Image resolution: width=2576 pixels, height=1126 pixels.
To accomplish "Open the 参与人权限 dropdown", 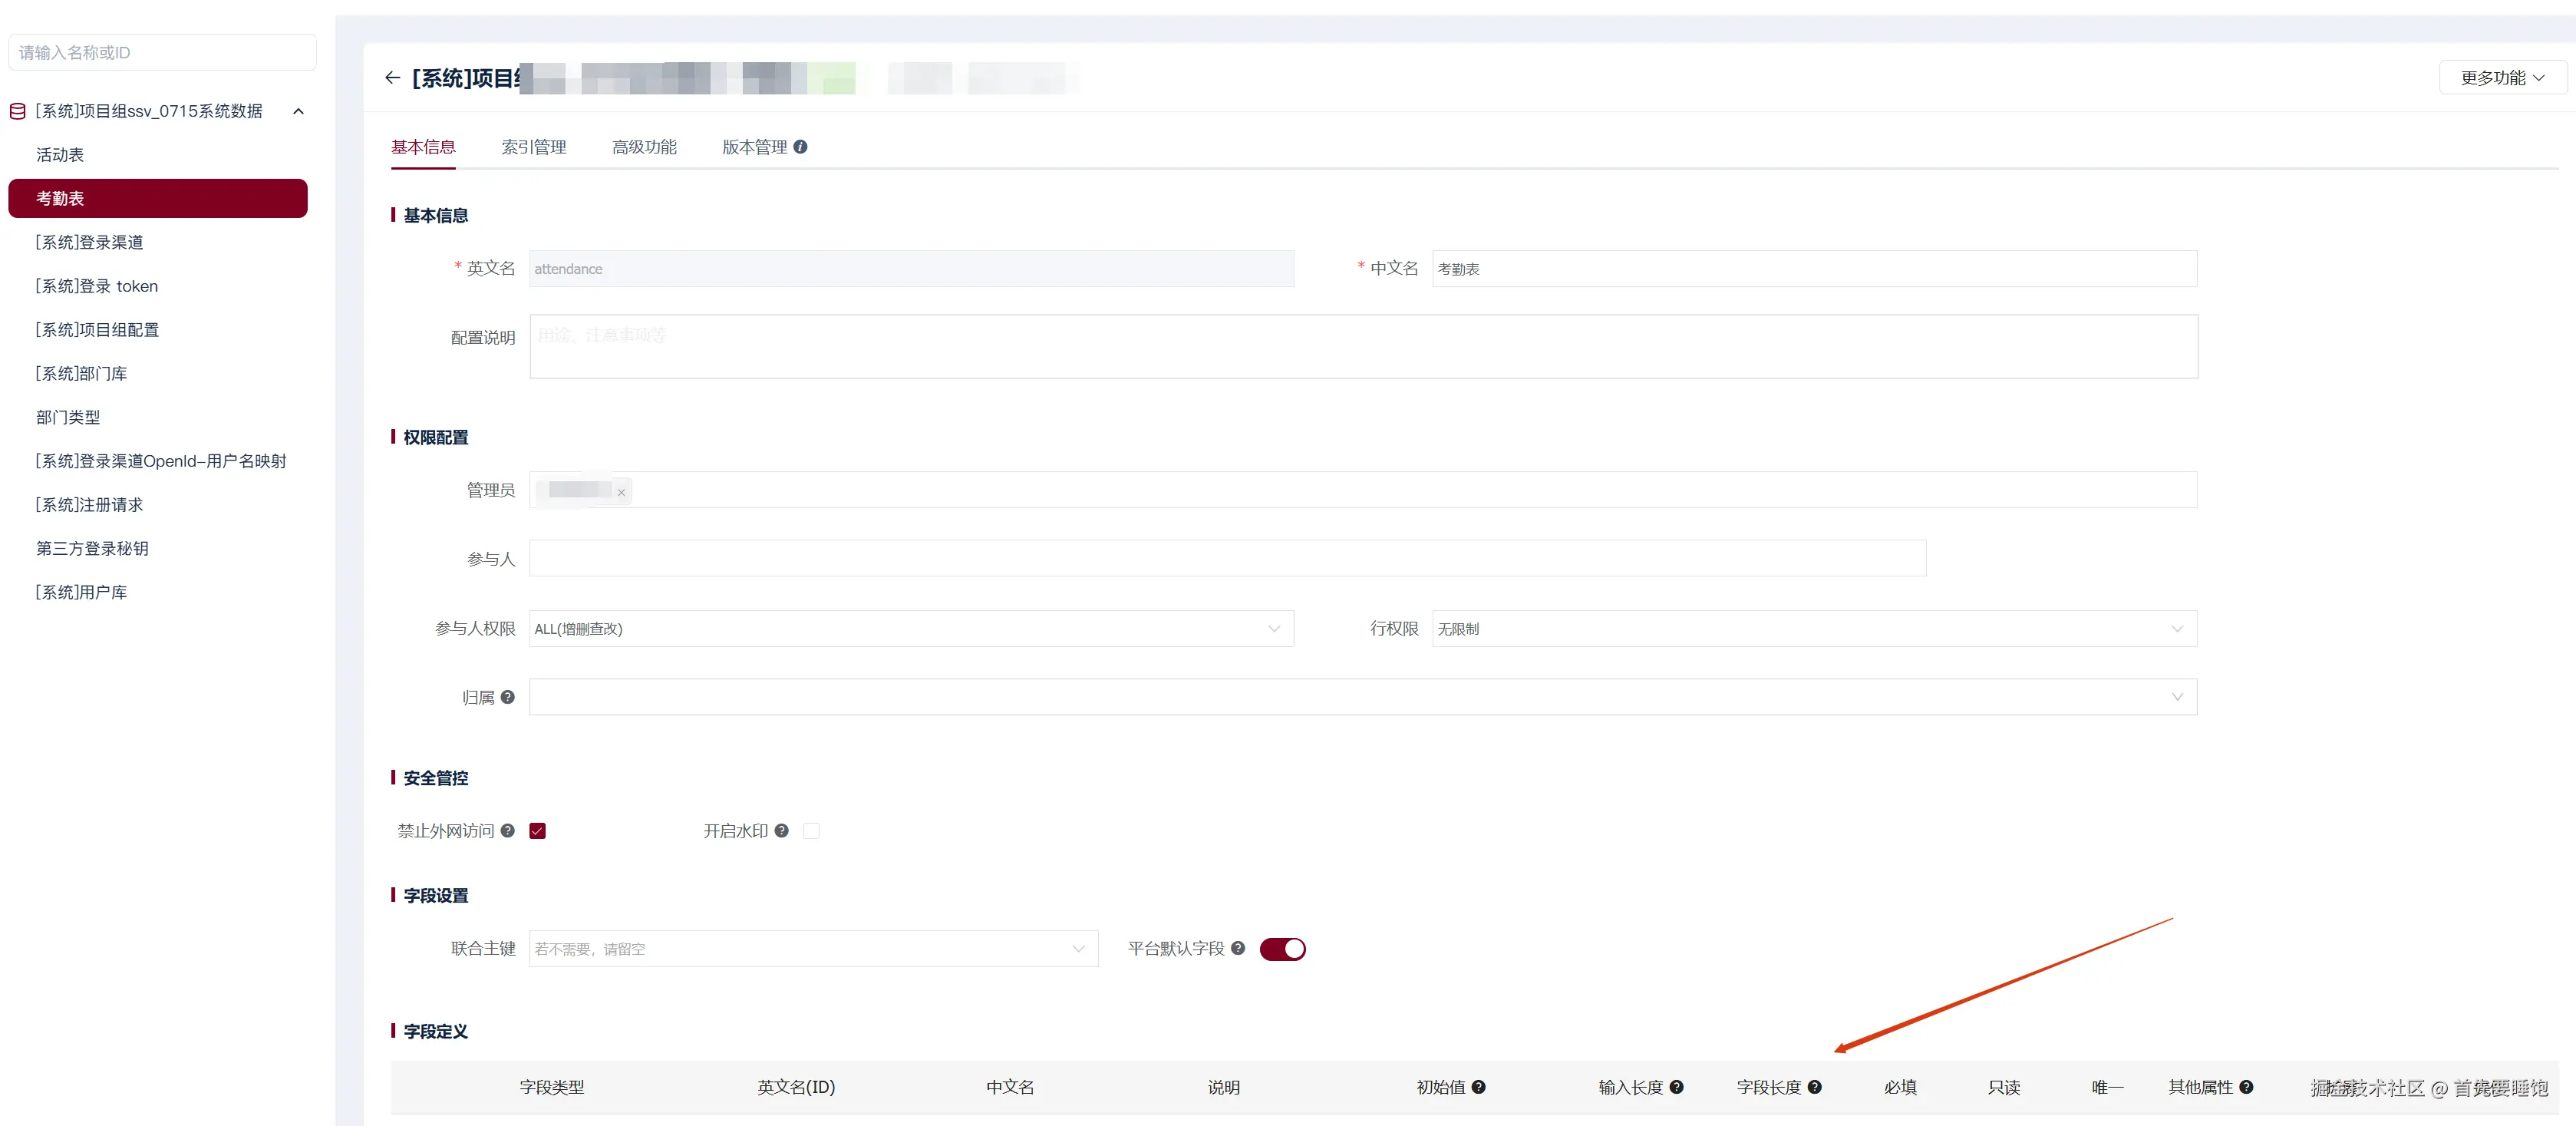I will click(910, 628).
